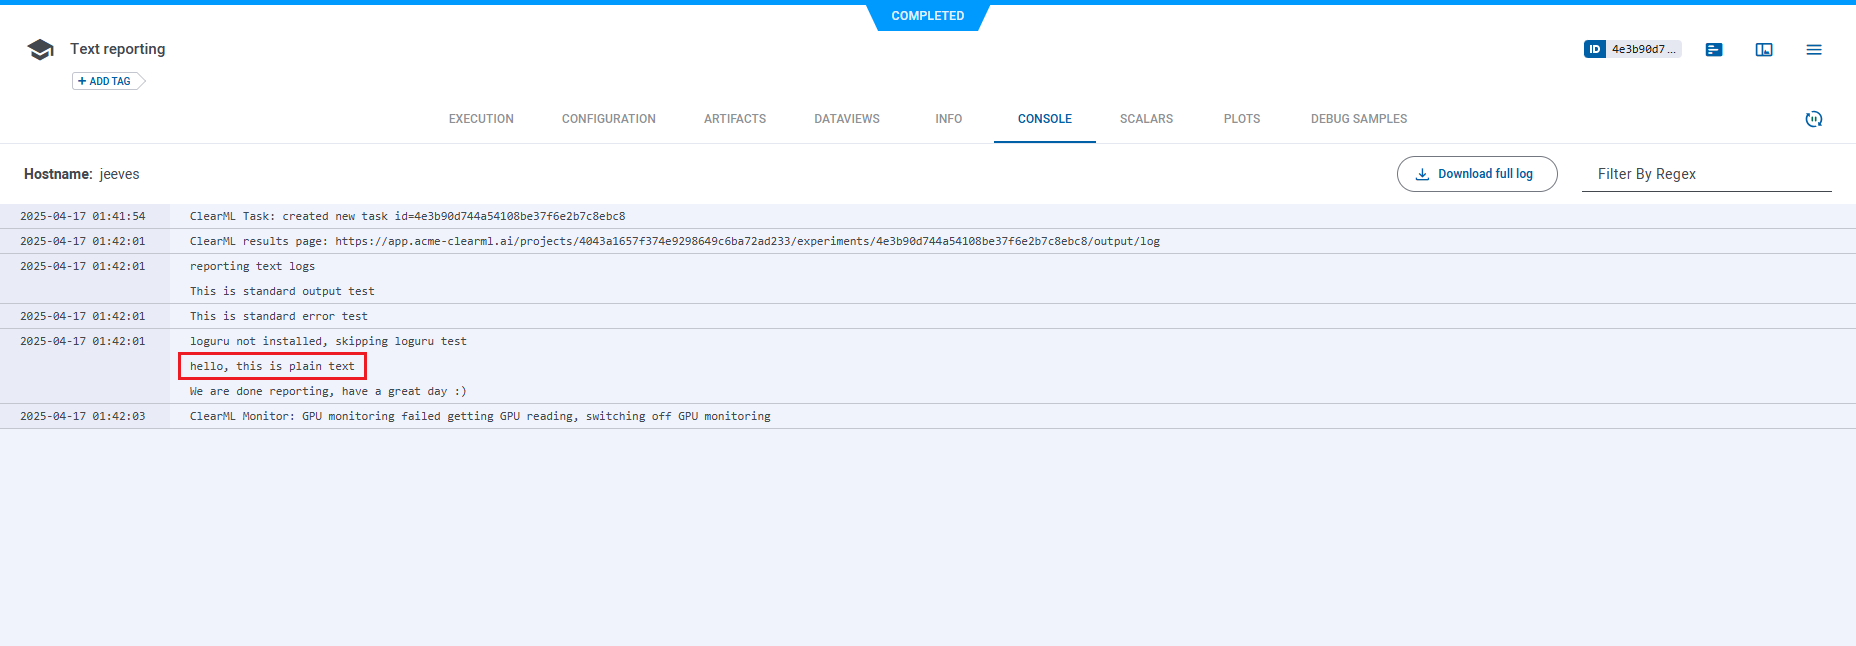Open the EXECUTION tab
Viewport: 1856px width, 646px height.
pyautogui.click(x=481, y=119)
